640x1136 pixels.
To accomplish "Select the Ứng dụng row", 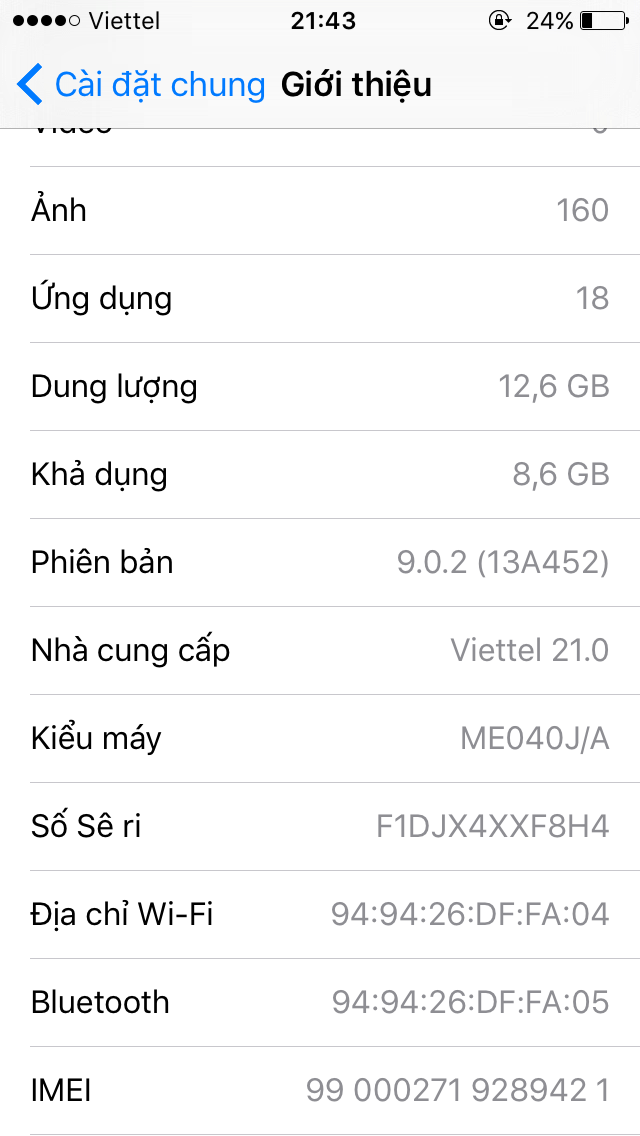I will point(320,298).
